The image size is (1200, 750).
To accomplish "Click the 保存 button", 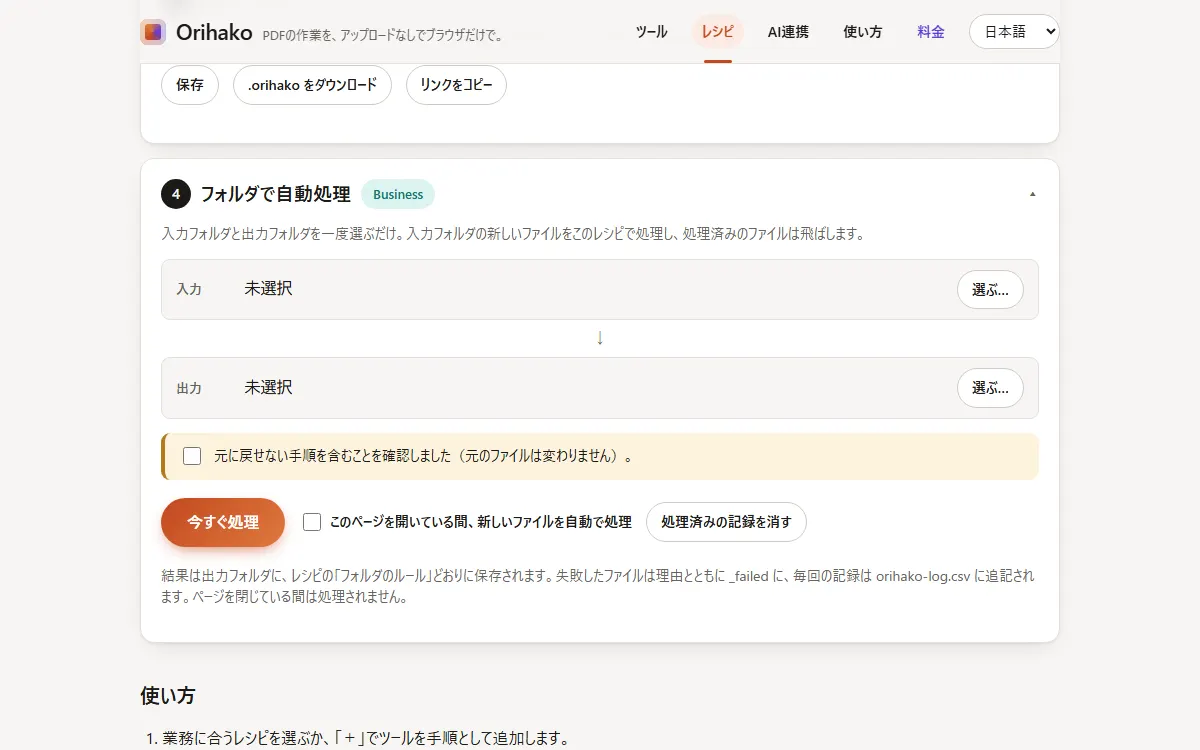I will [190, 85].
